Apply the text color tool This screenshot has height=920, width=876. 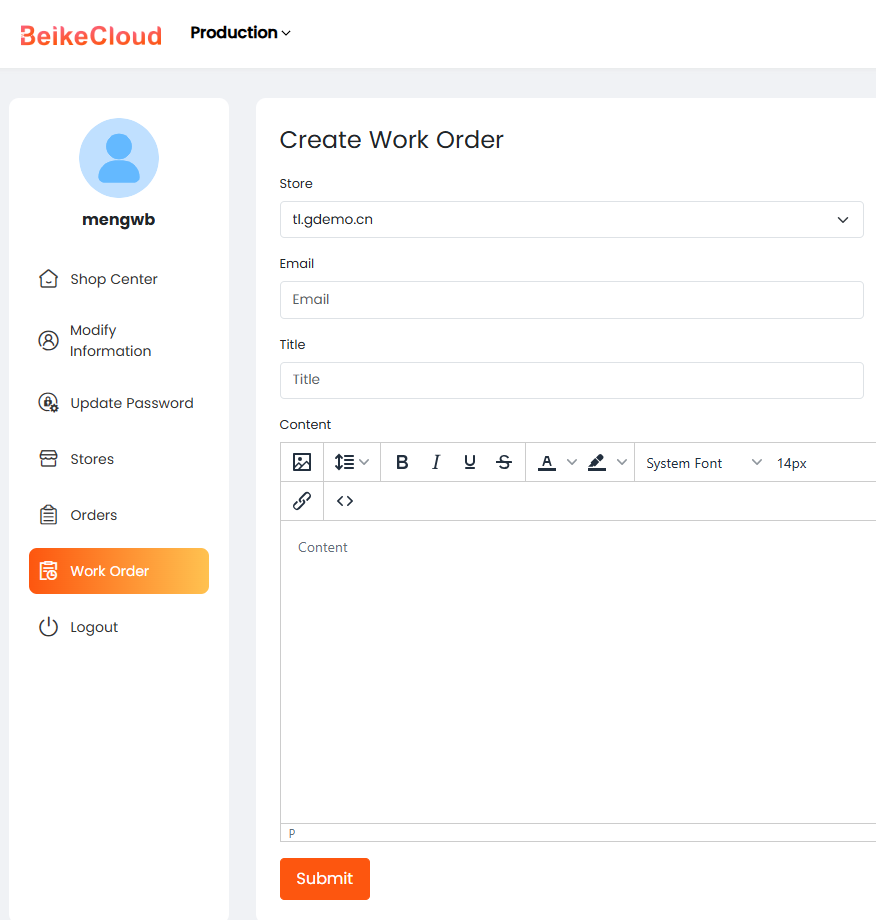tap(547, 462)
